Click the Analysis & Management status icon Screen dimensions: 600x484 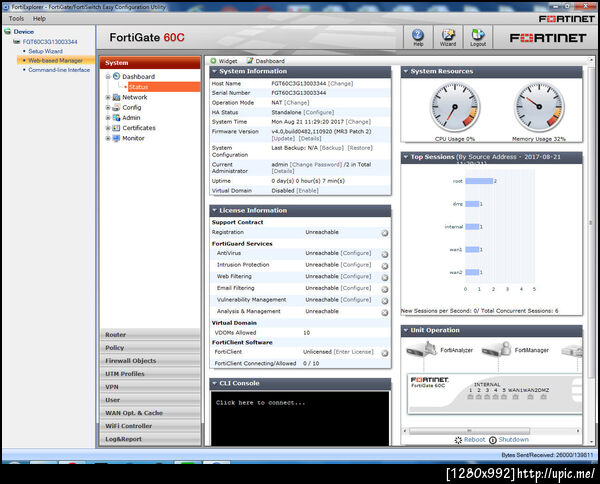[385, 313]
